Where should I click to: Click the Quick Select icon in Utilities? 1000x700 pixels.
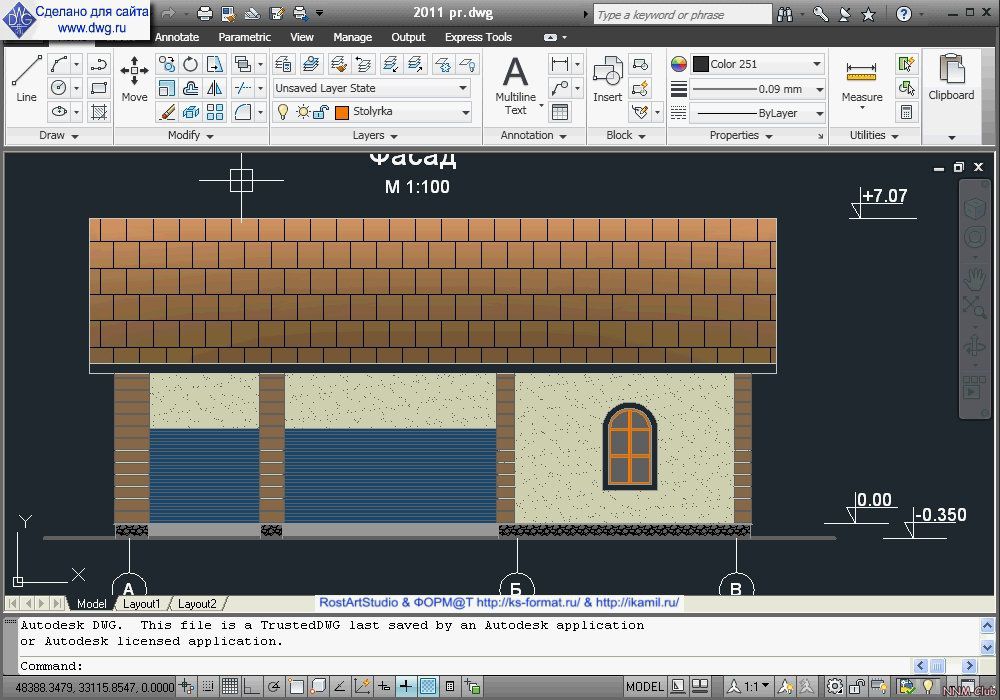point(906,64)
